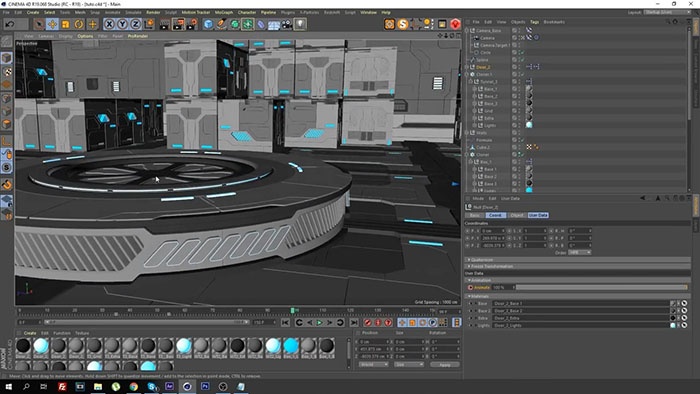Toggle Formula enable checkmark

(521, 140)
